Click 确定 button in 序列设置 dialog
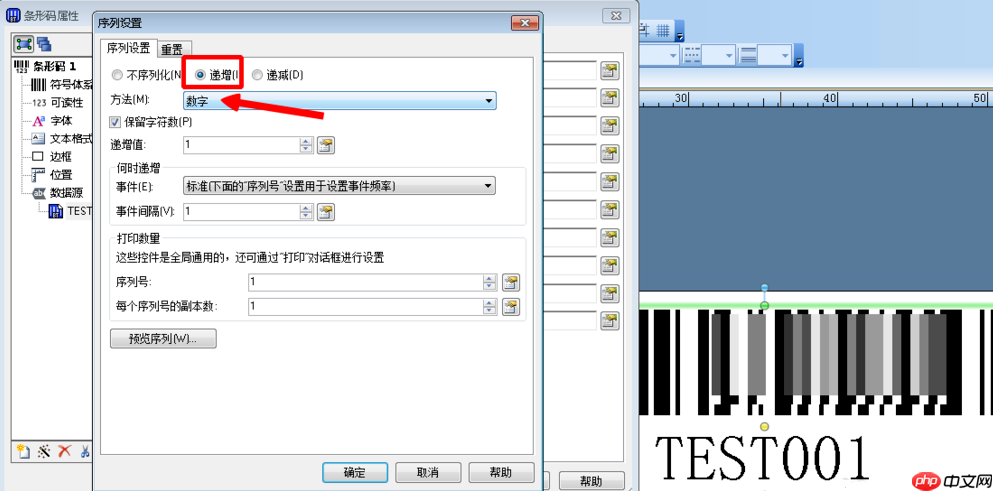This screenshot has height=491, width=993. pyautogui.click(x=355, y=473)
